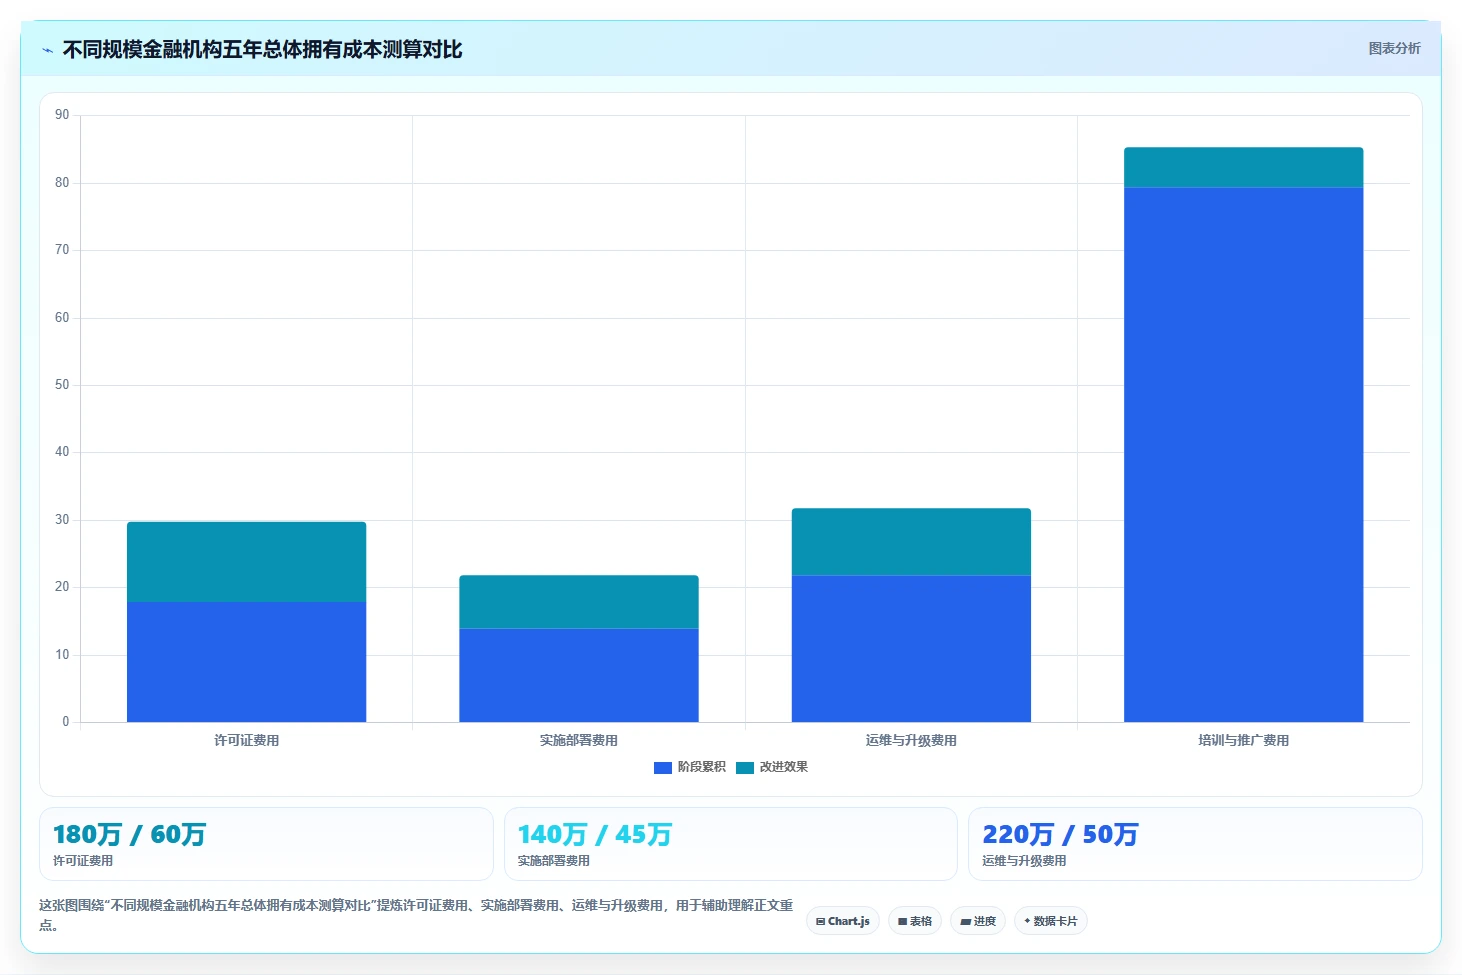
Task: Click the description paragraph beginning 这张图围绕
Action: pos(416,915)
